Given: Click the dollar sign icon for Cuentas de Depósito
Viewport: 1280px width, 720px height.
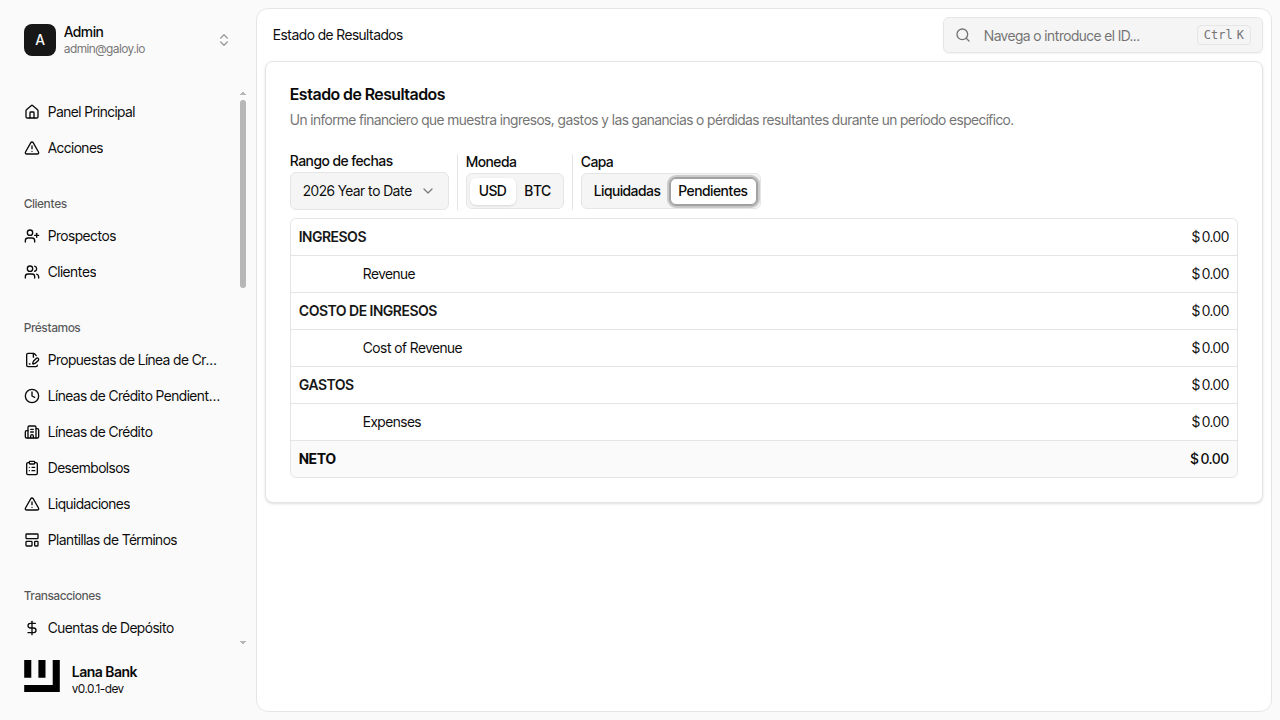Looking at the screenshot, I should click(x=32, y=628).
